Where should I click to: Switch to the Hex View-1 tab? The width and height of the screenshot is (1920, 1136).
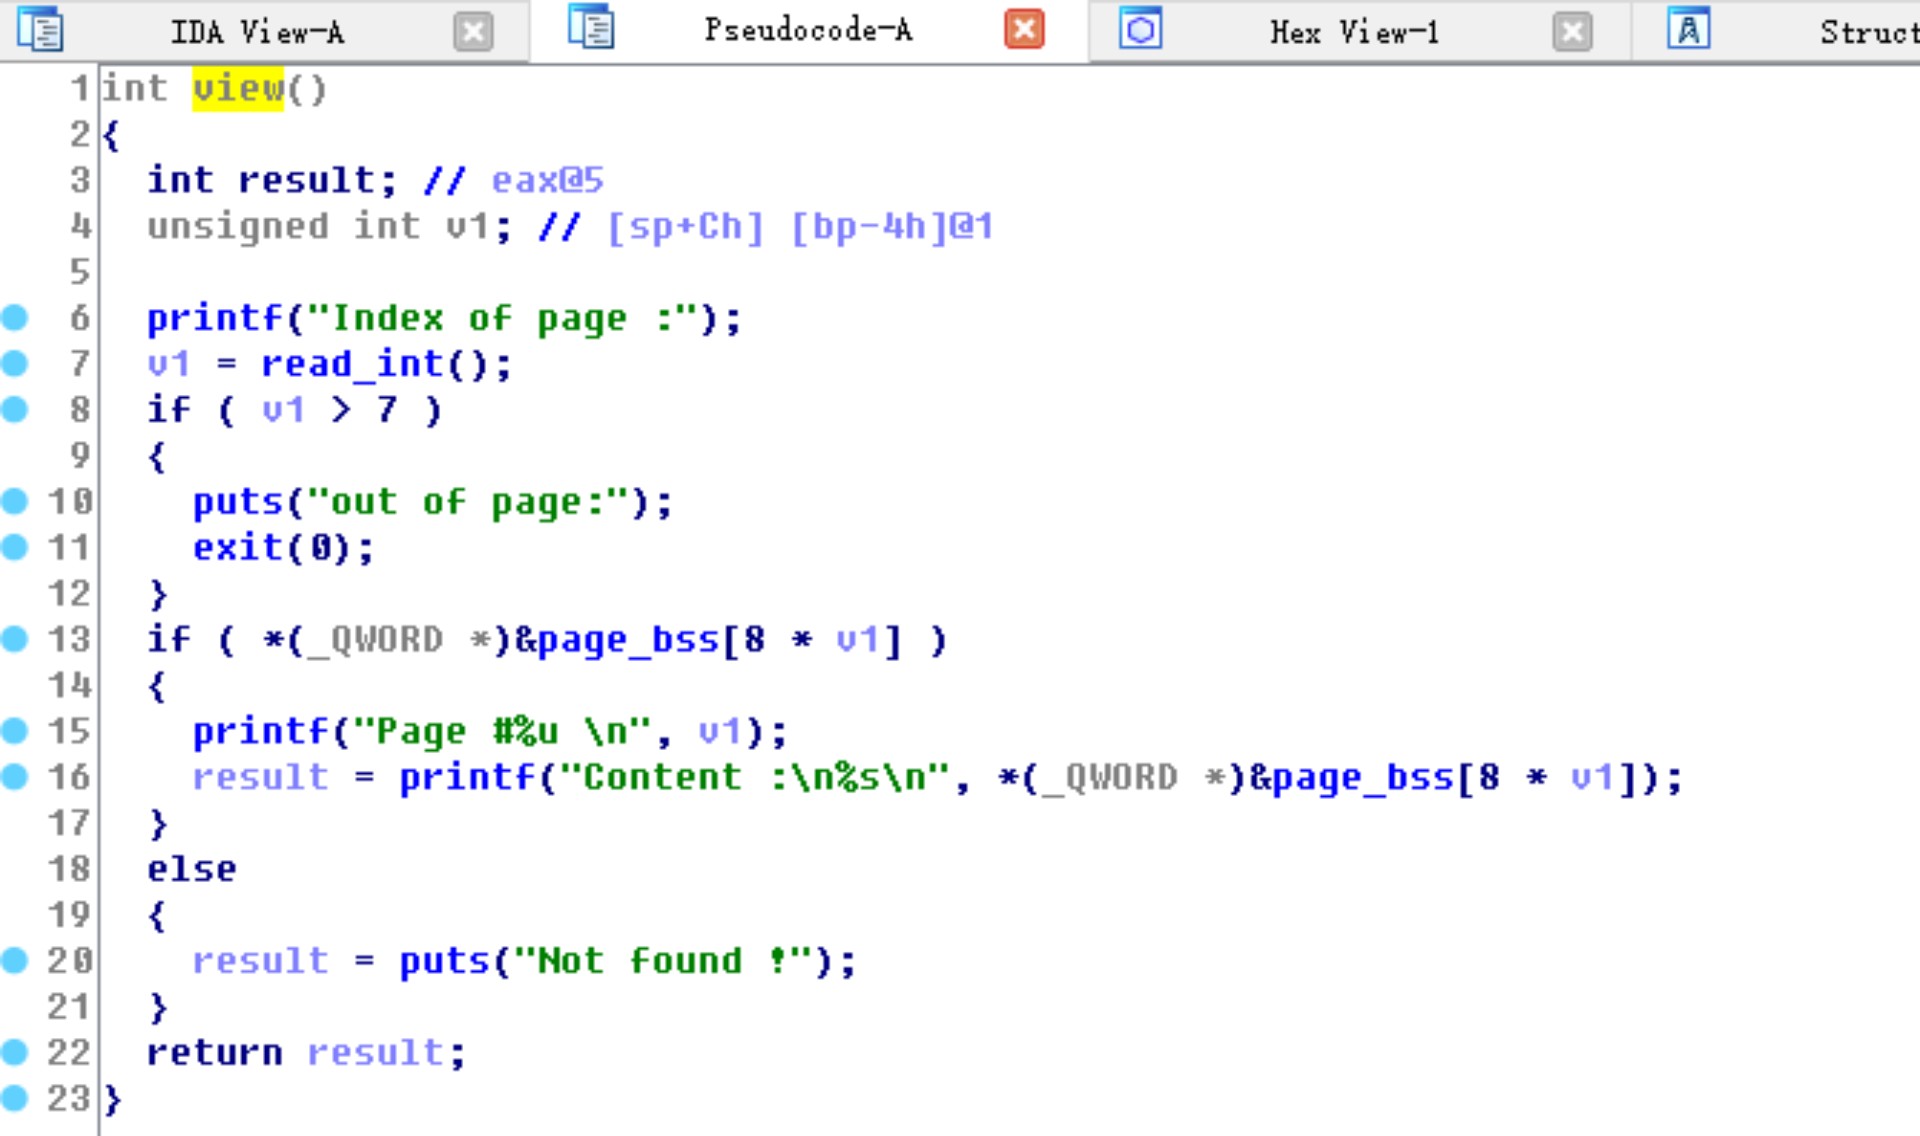[1354, 33]
